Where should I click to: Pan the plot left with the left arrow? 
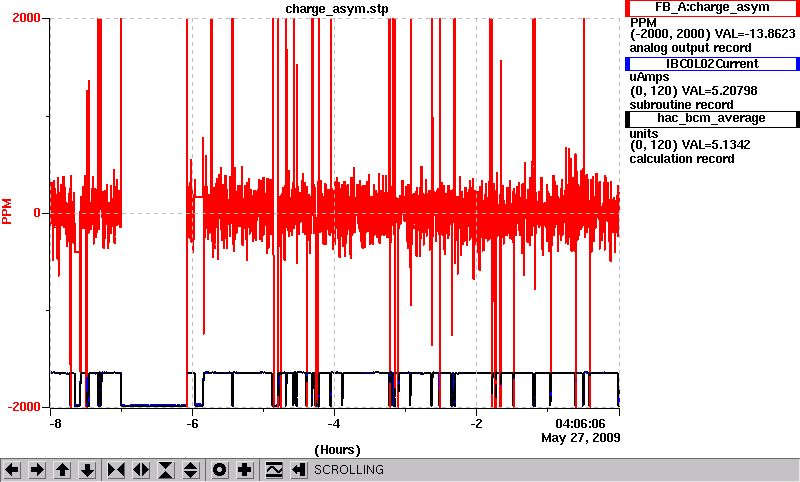[x=12, y=470]
